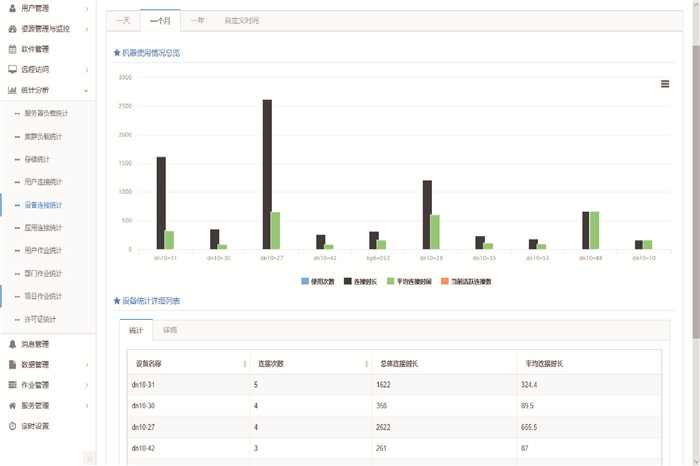
Task: Switch to the 一年 time range tab
Action: pos(197,20)
